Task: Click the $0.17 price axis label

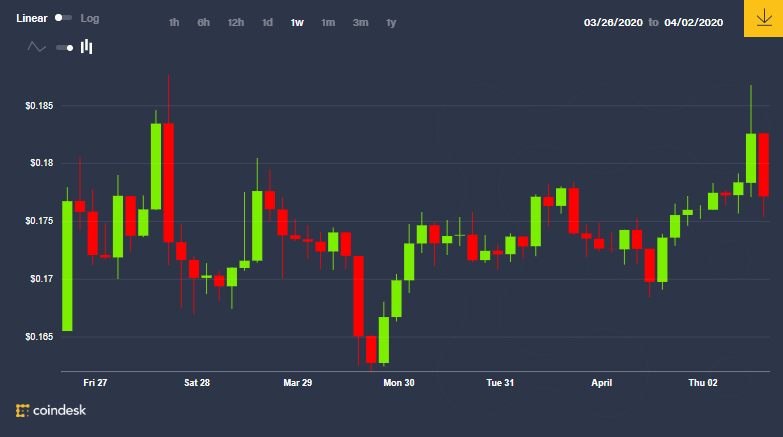Action: pos(41,279)
